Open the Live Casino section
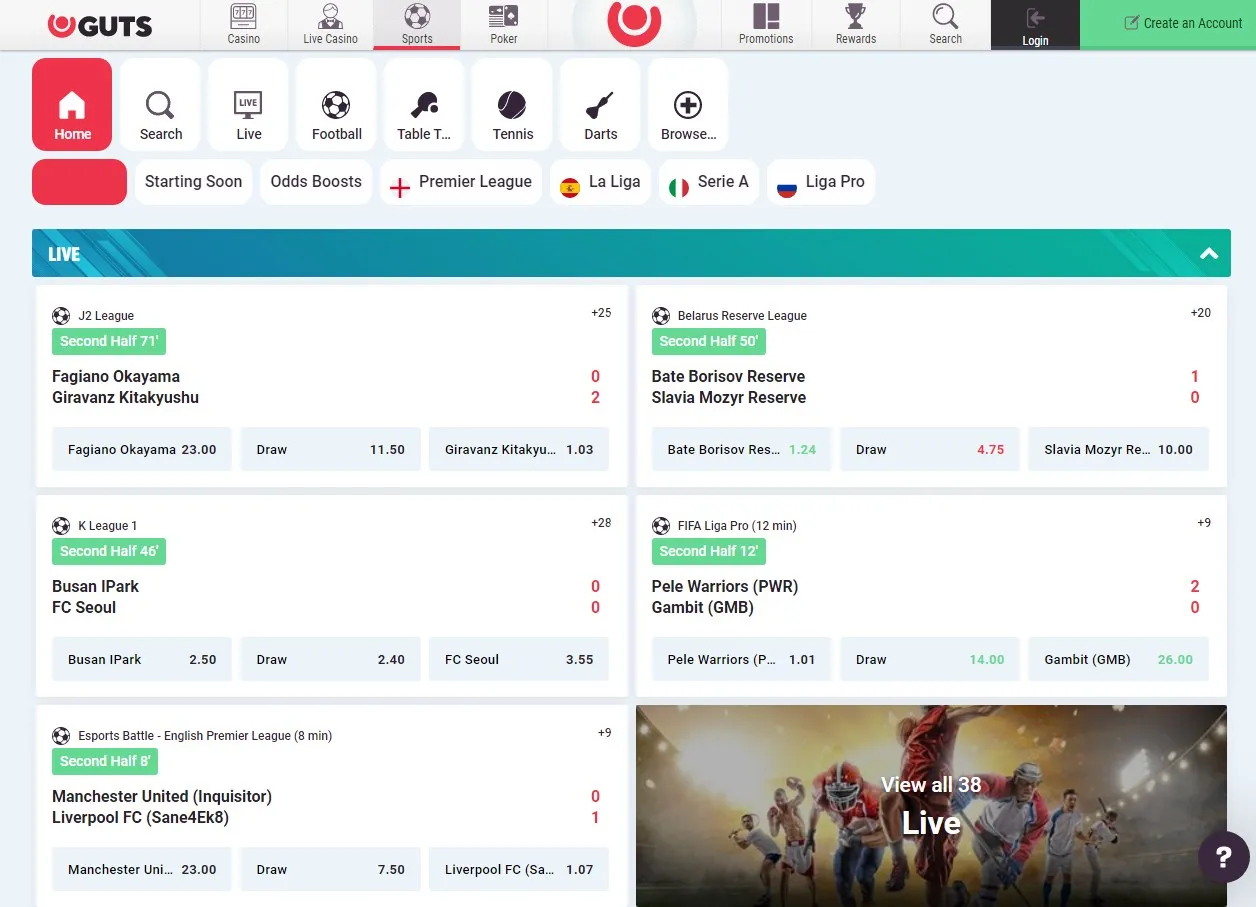The image size is (1256, 907). coord(330,25)
